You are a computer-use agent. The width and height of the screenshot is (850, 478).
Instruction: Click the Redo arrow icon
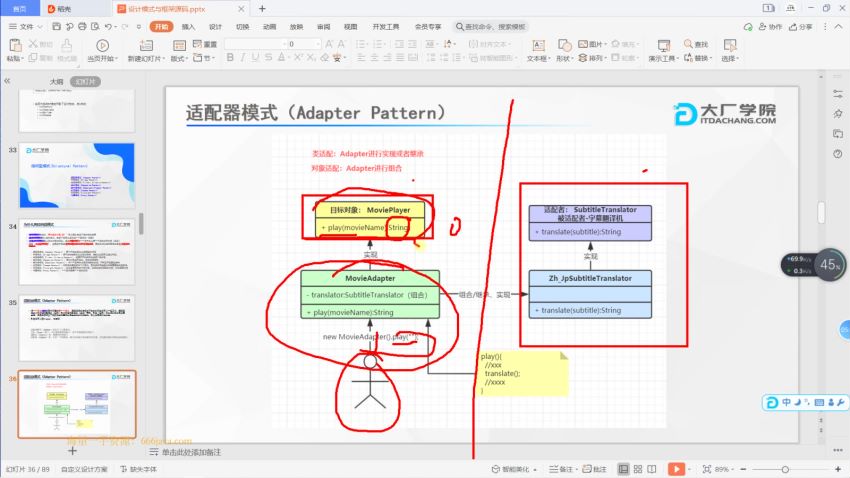tap(125, 27)
